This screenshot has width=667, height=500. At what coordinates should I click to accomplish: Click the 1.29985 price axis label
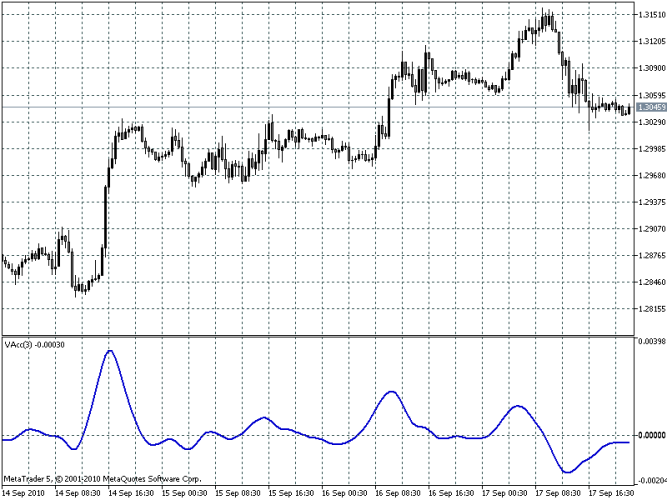tap(652, 149)
